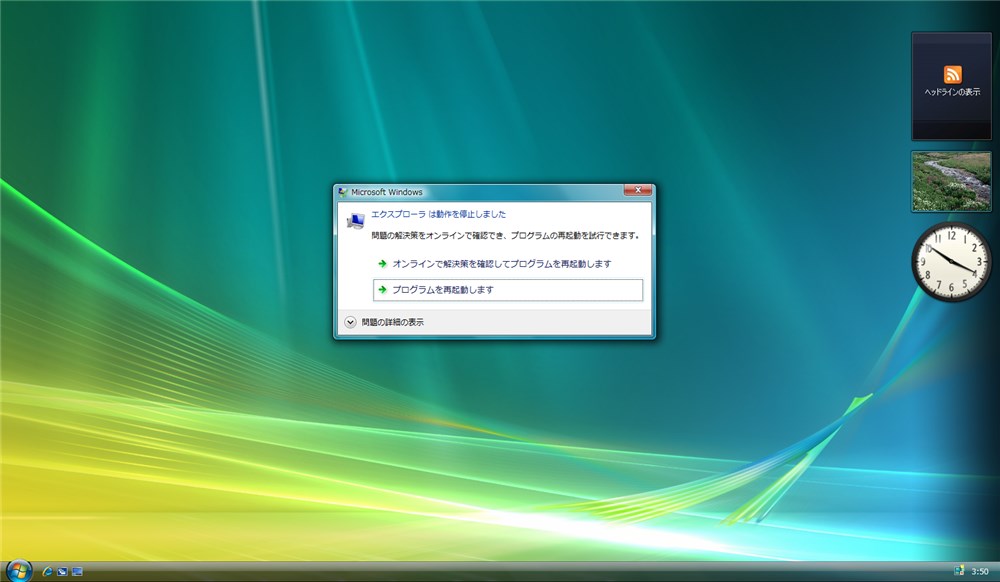The image size is (1000, 582).
Task: Click the ヘッドラインの表示 text in gadget
Action: (x=952, y=92)
